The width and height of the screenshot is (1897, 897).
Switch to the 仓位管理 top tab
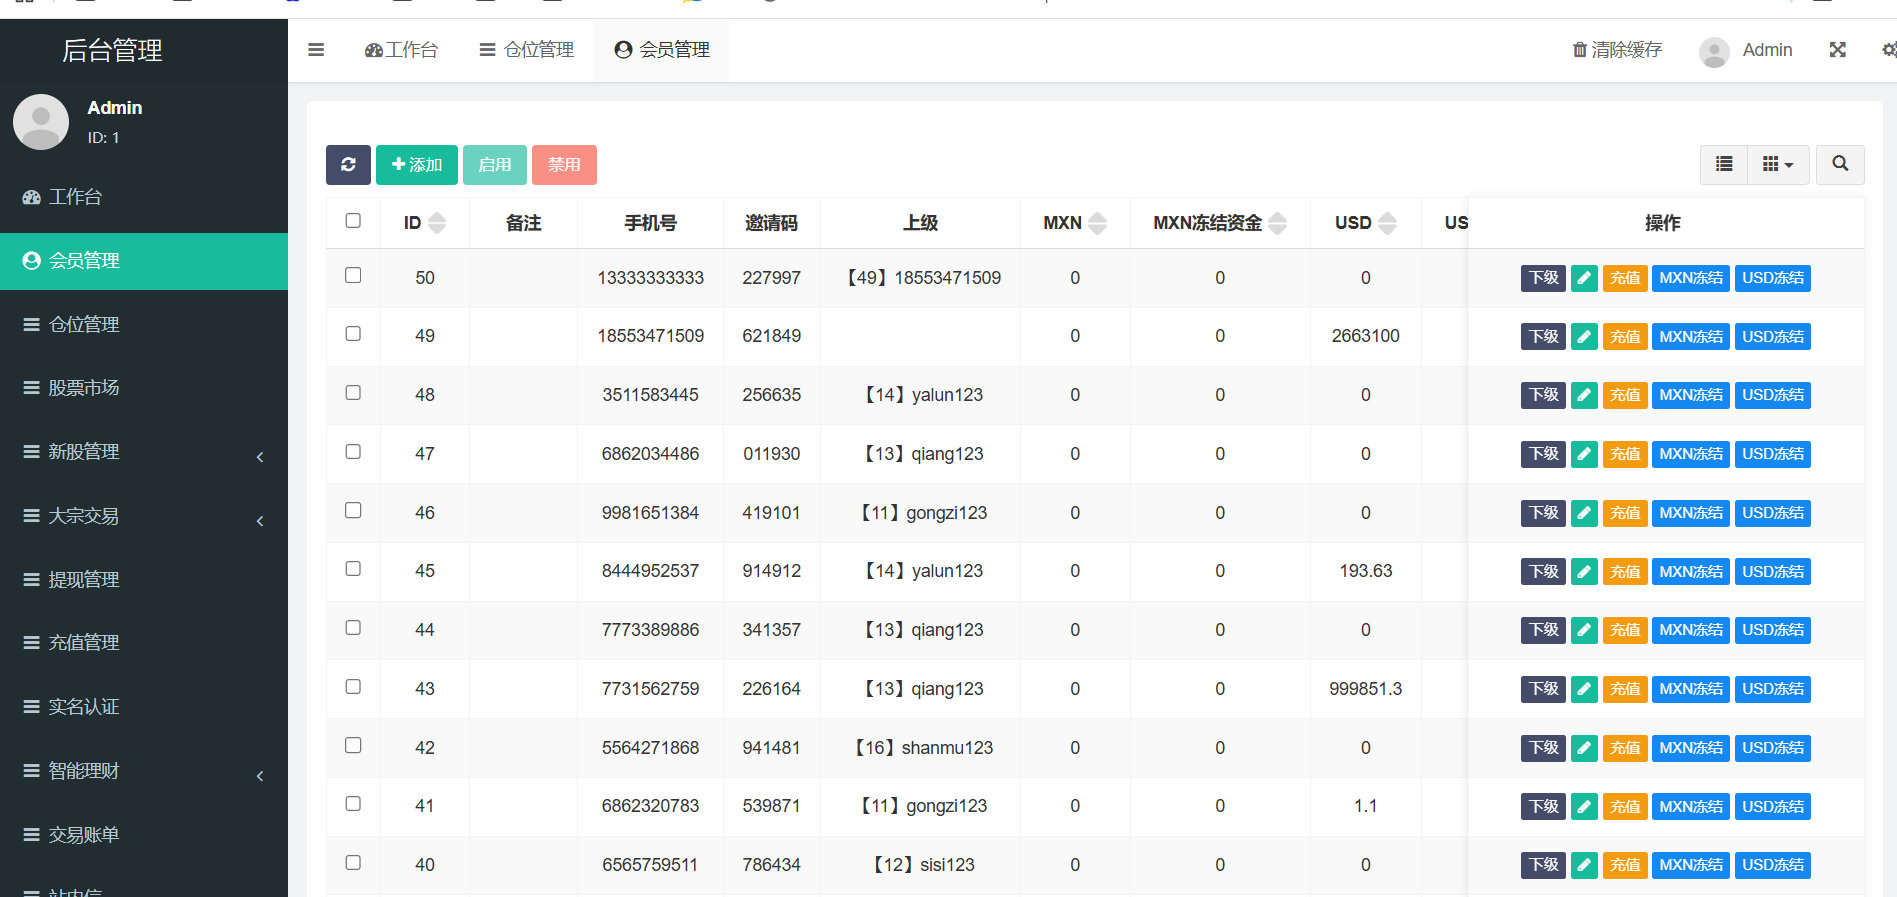click(x=527, y=50)
